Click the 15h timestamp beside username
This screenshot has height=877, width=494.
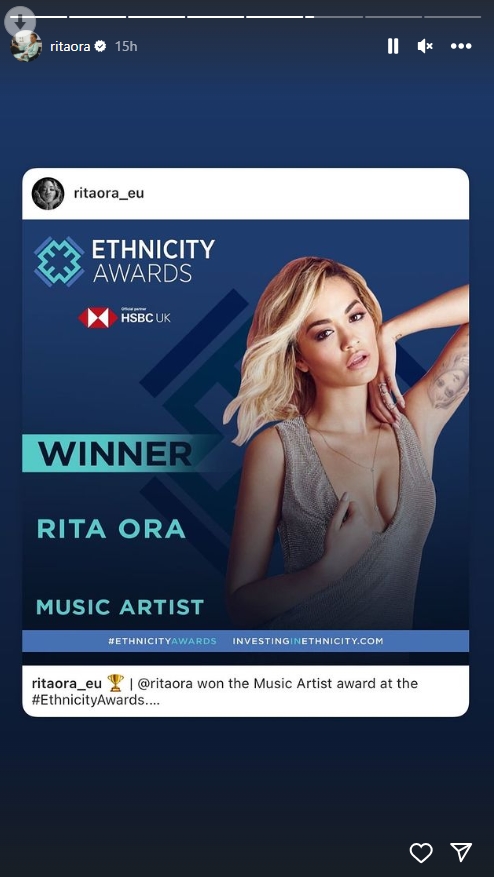point(126,46)
